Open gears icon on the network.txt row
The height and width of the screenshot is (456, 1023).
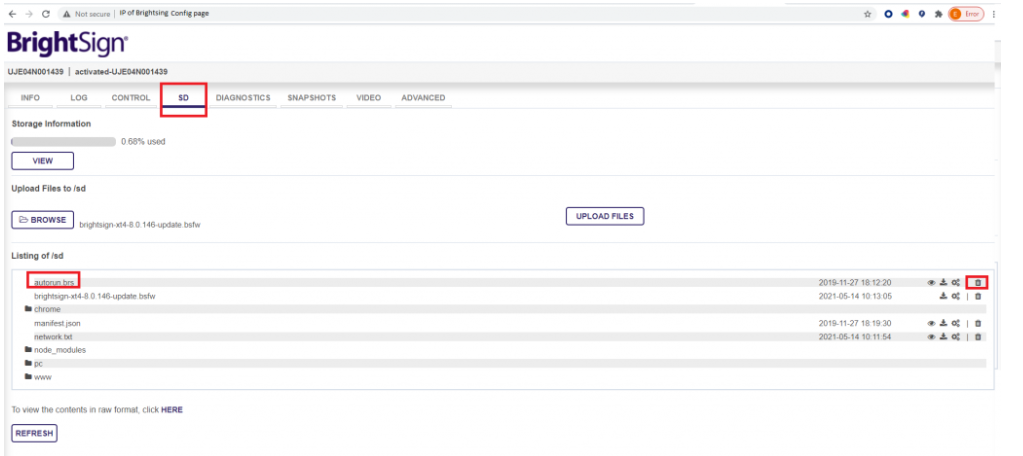tap(955, 337)
